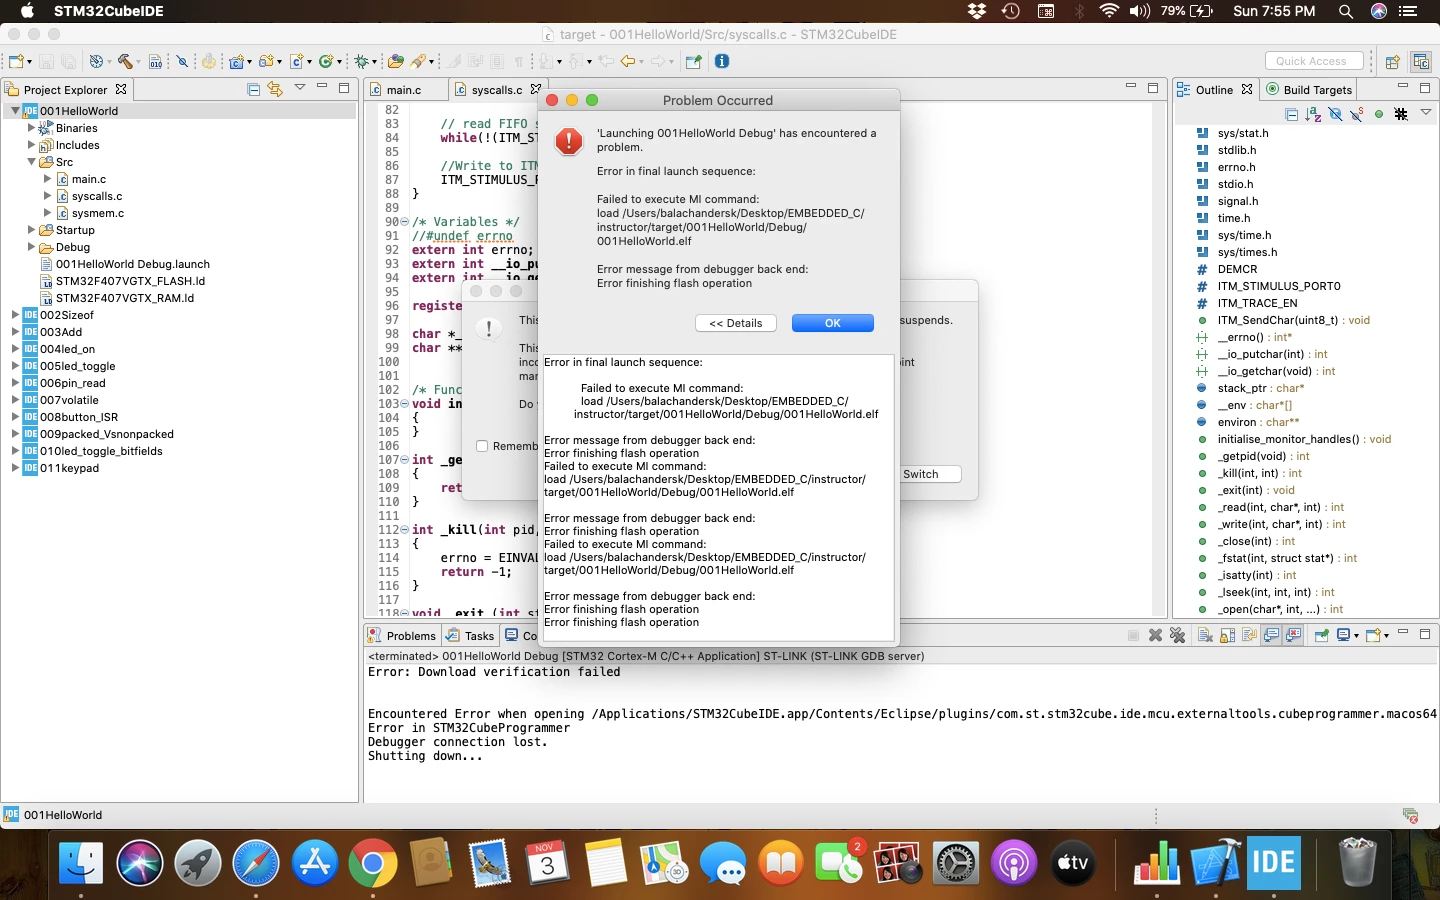Open the Problems tab

tap(402, 636)
